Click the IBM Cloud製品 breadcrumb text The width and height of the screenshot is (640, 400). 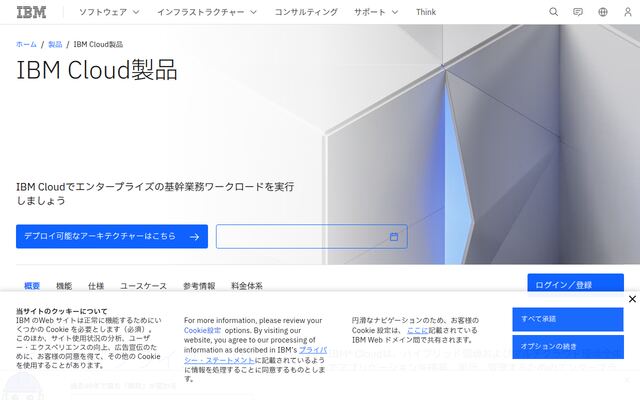click(98, 44)
